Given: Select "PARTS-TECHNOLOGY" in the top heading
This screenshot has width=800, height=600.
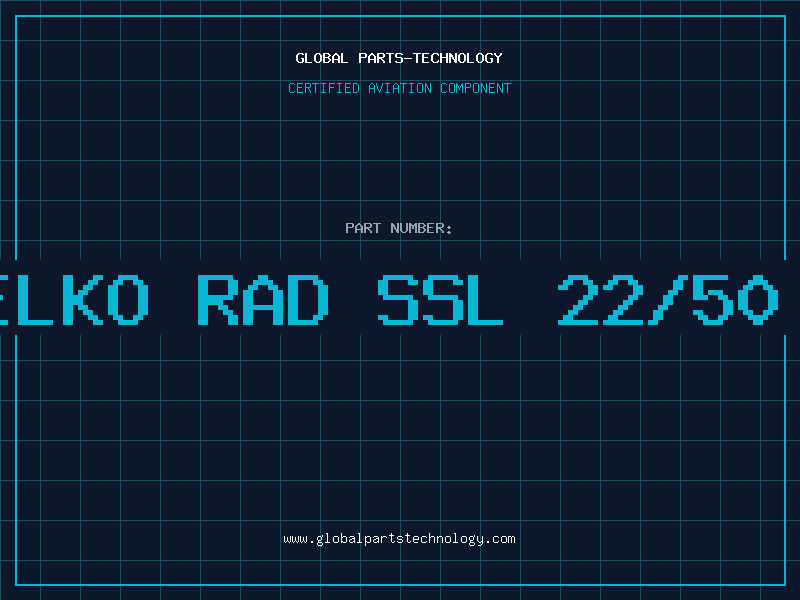Looking at the screenshot, I should click(x=430, y=58).
